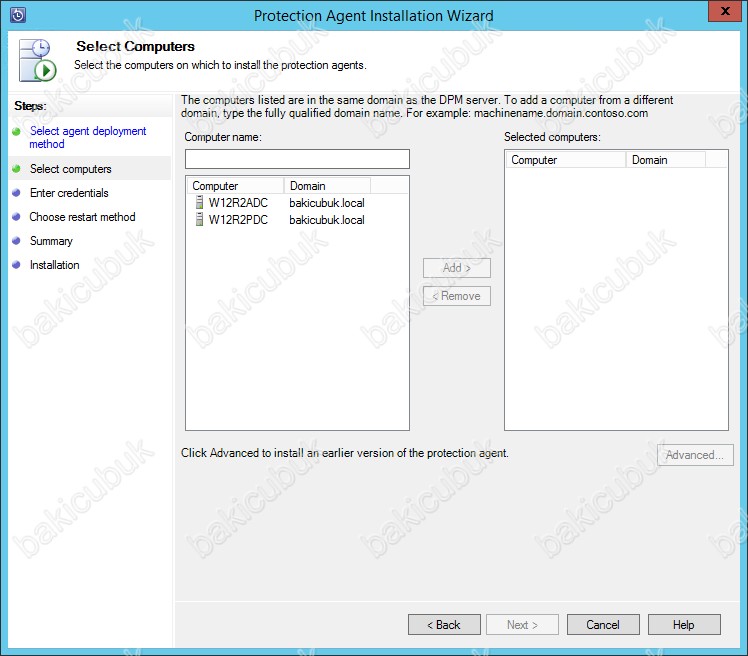Click blue bullet beside Enter credentials step
The height and width of the screenshot is (656, 748).
pos(16,193)
